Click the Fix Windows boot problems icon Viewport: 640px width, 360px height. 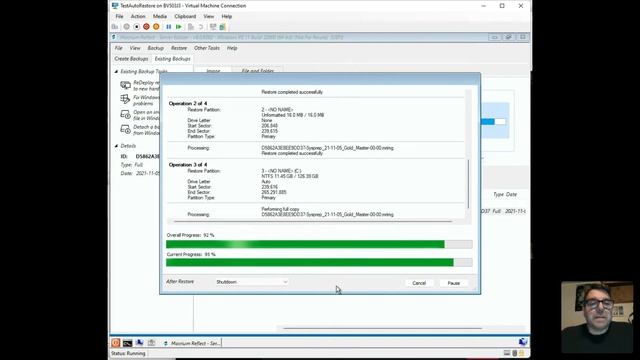125,100
